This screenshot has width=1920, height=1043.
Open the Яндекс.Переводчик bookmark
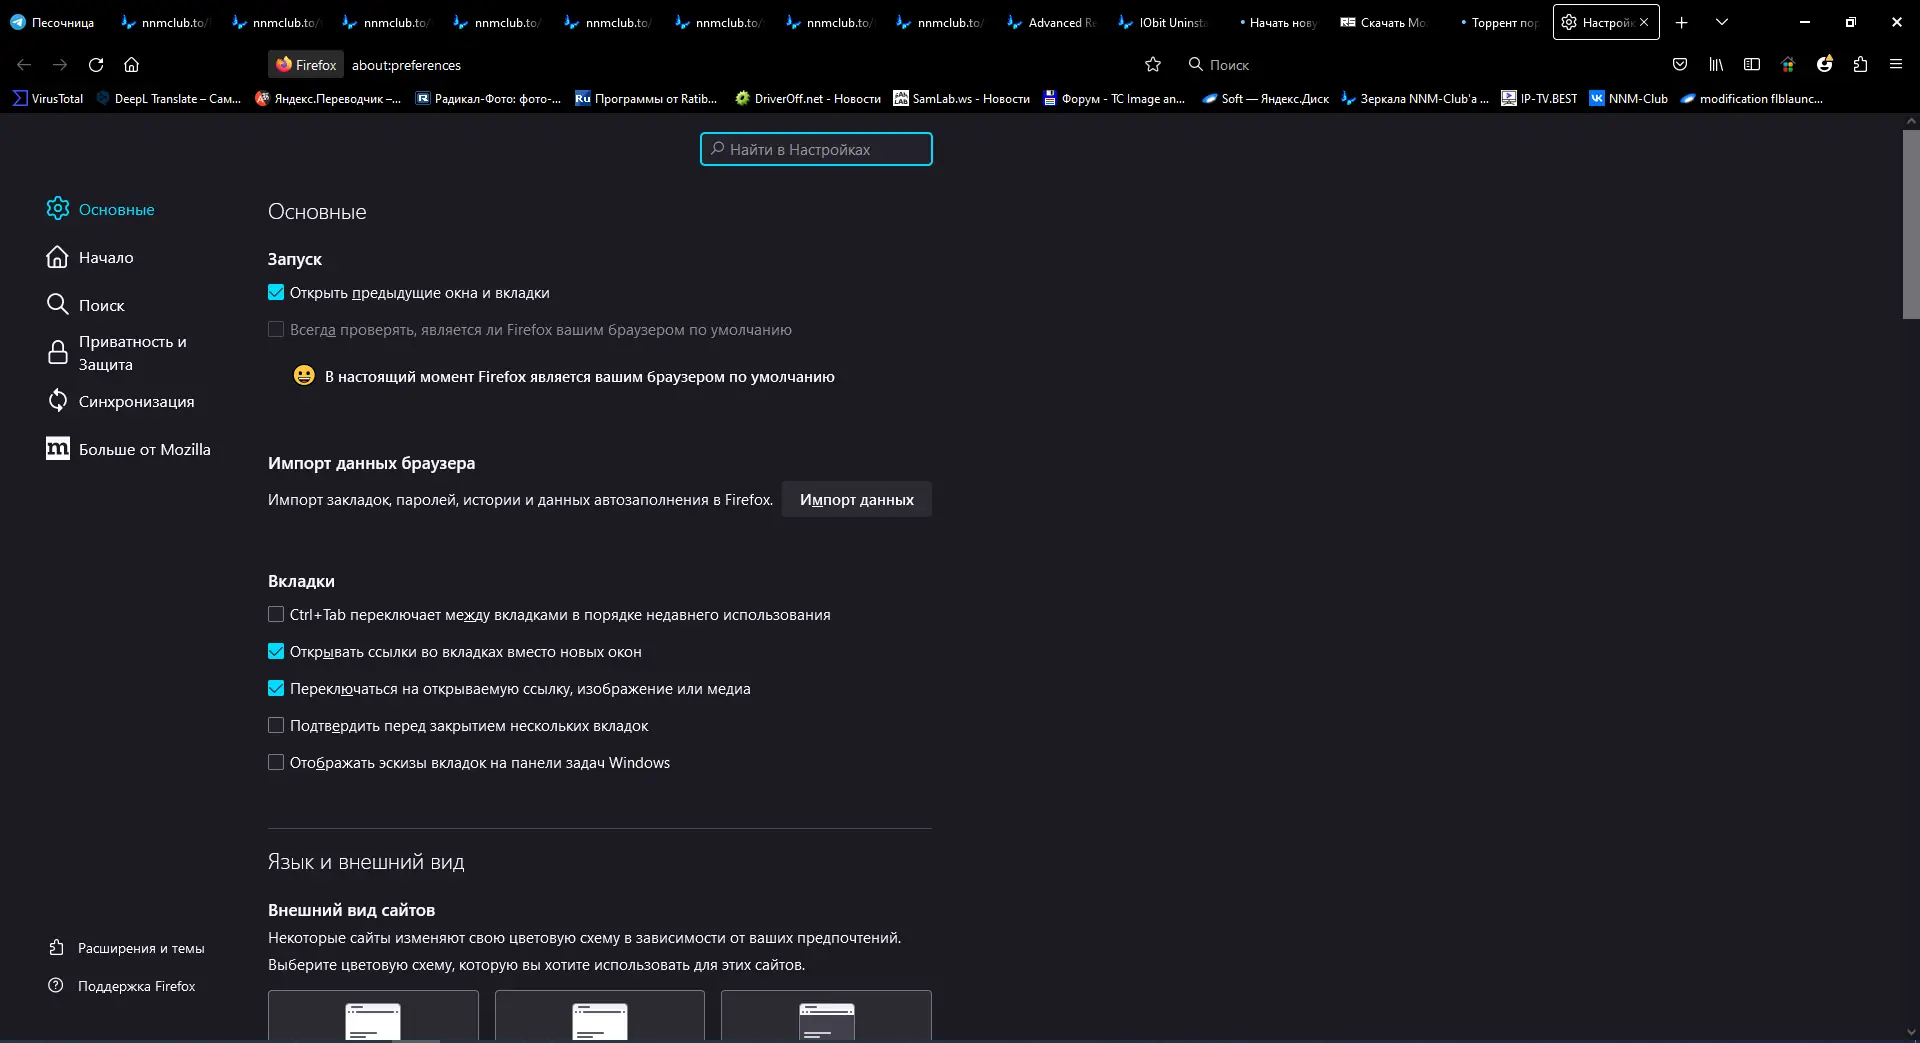328,99
